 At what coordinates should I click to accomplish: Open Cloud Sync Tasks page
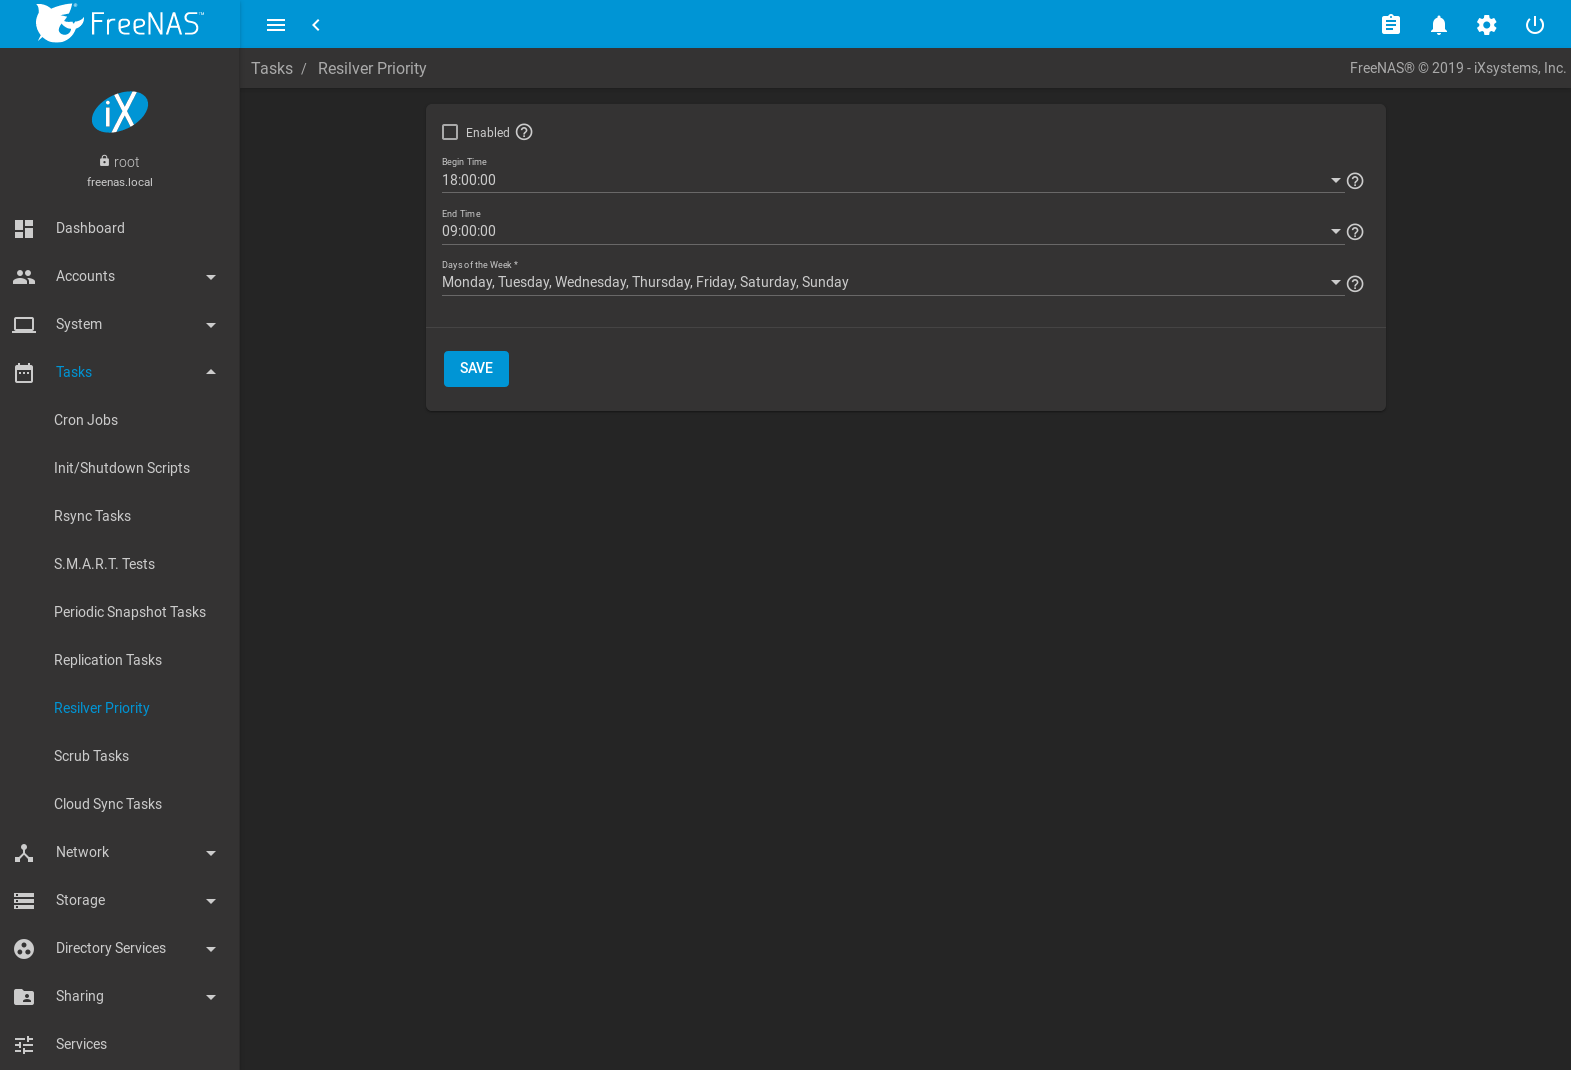click(108, 804)
